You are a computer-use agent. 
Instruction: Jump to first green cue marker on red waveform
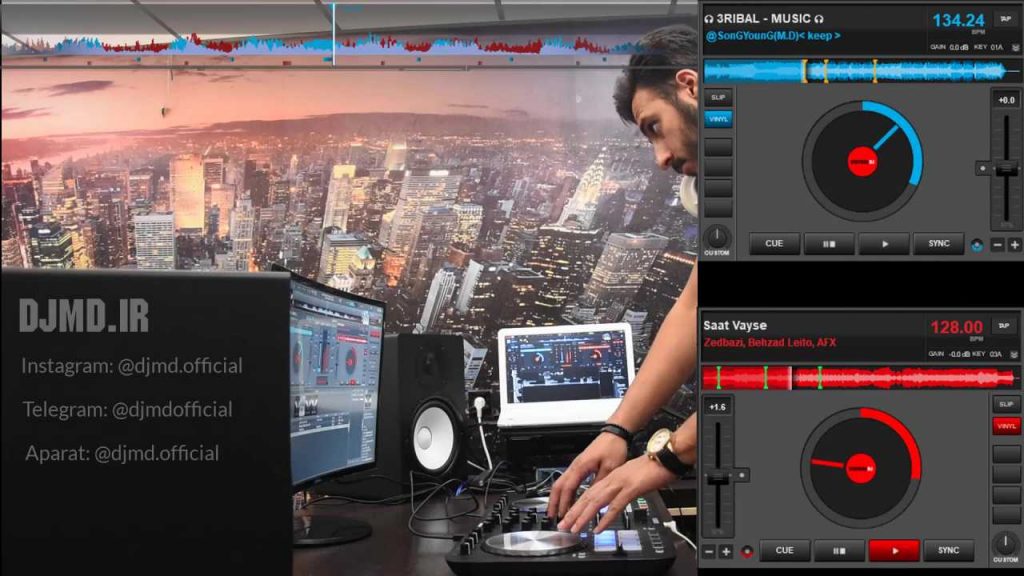point(718,377)
